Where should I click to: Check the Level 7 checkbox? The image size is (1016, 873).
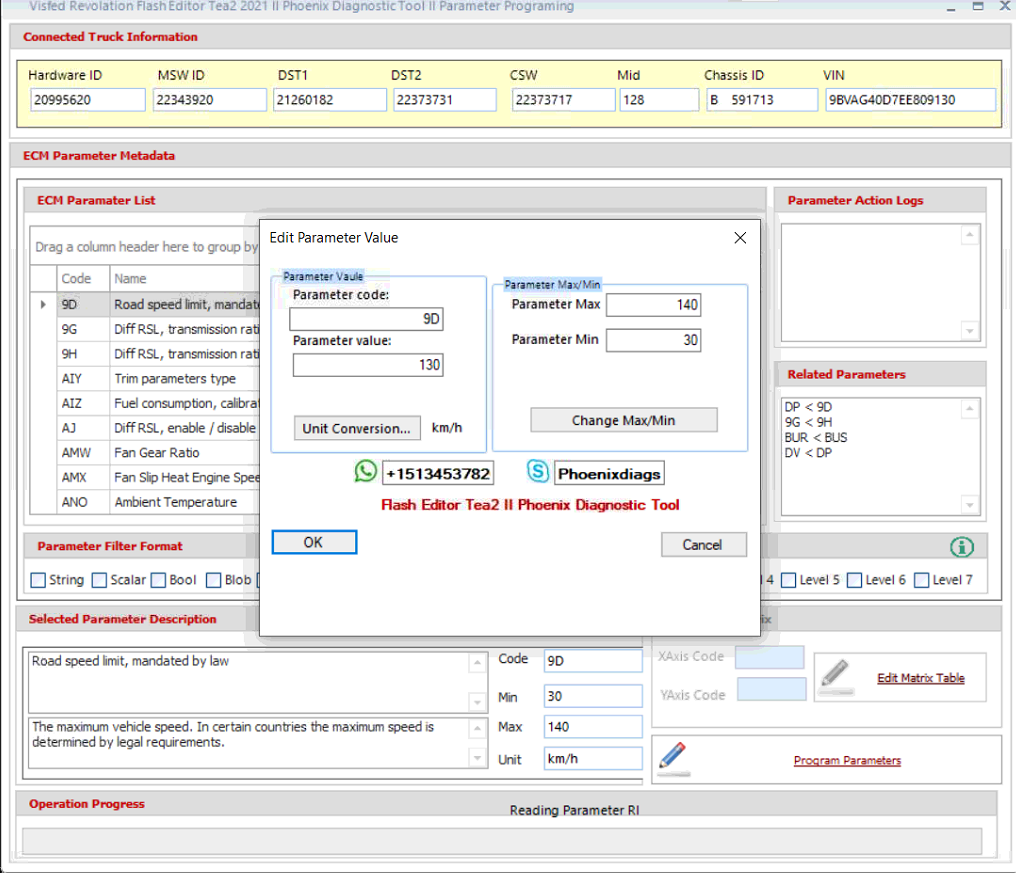921,580
